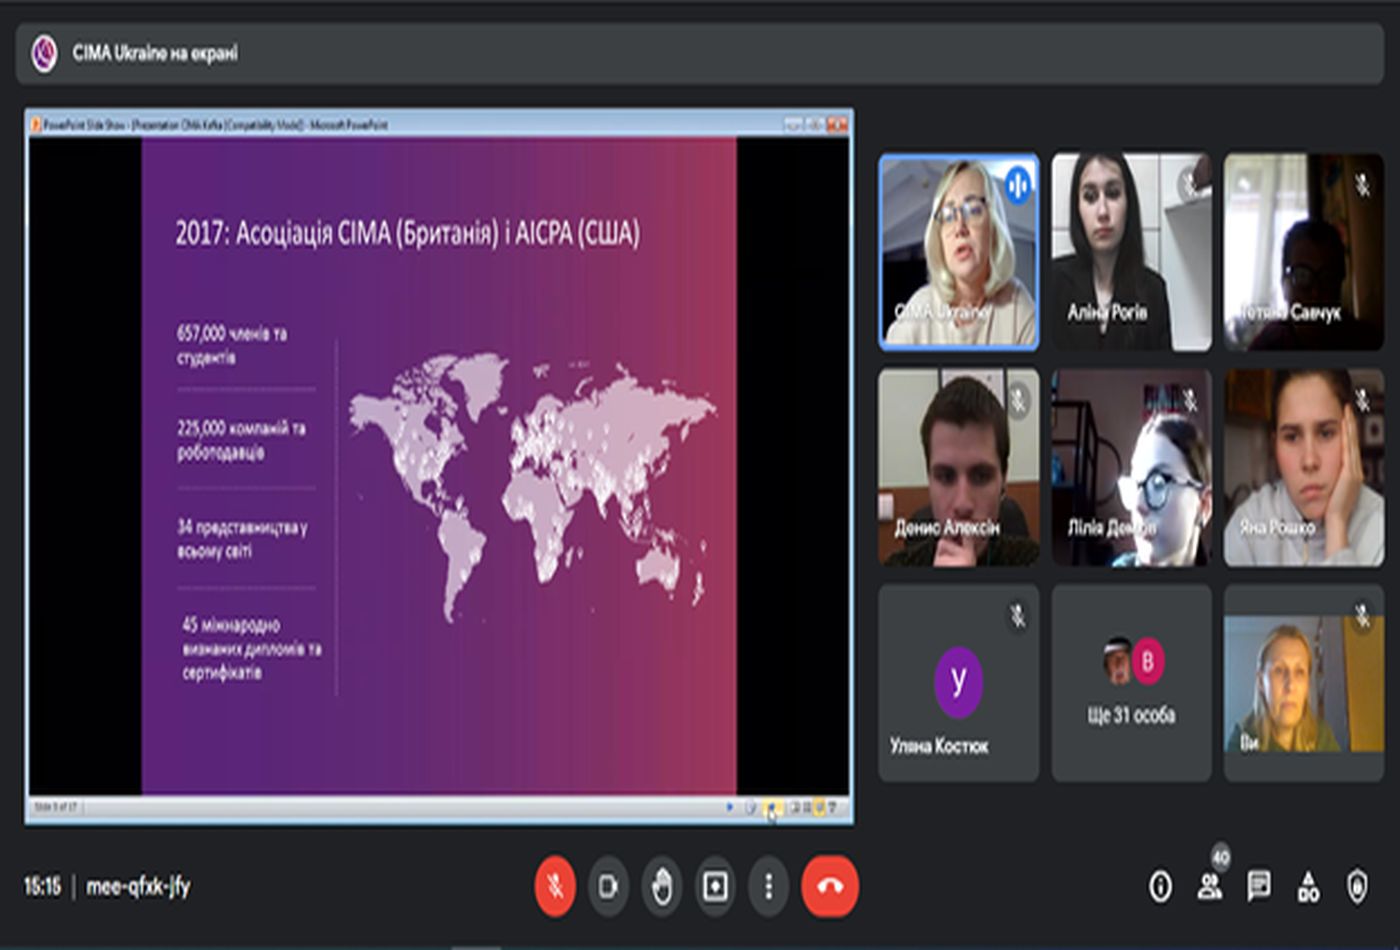The image size is (1400, 950).
Task: Click the Present now screen share icon
Action: pos(715,886)
